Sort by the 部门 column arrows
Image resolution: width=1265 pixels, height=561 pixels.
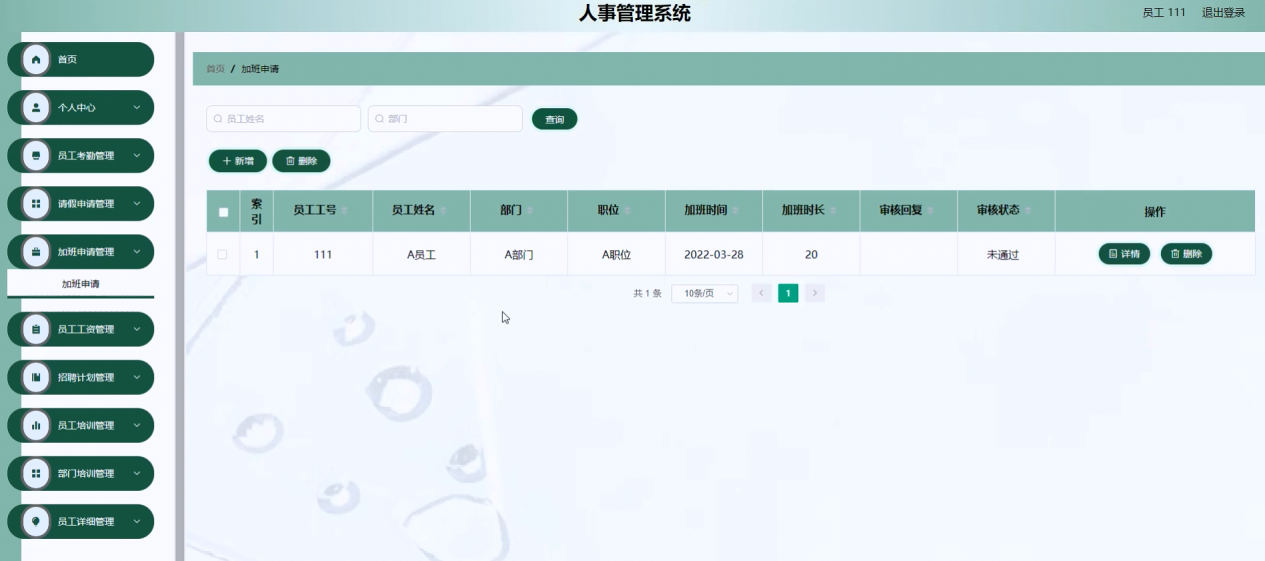click(530, 211)
